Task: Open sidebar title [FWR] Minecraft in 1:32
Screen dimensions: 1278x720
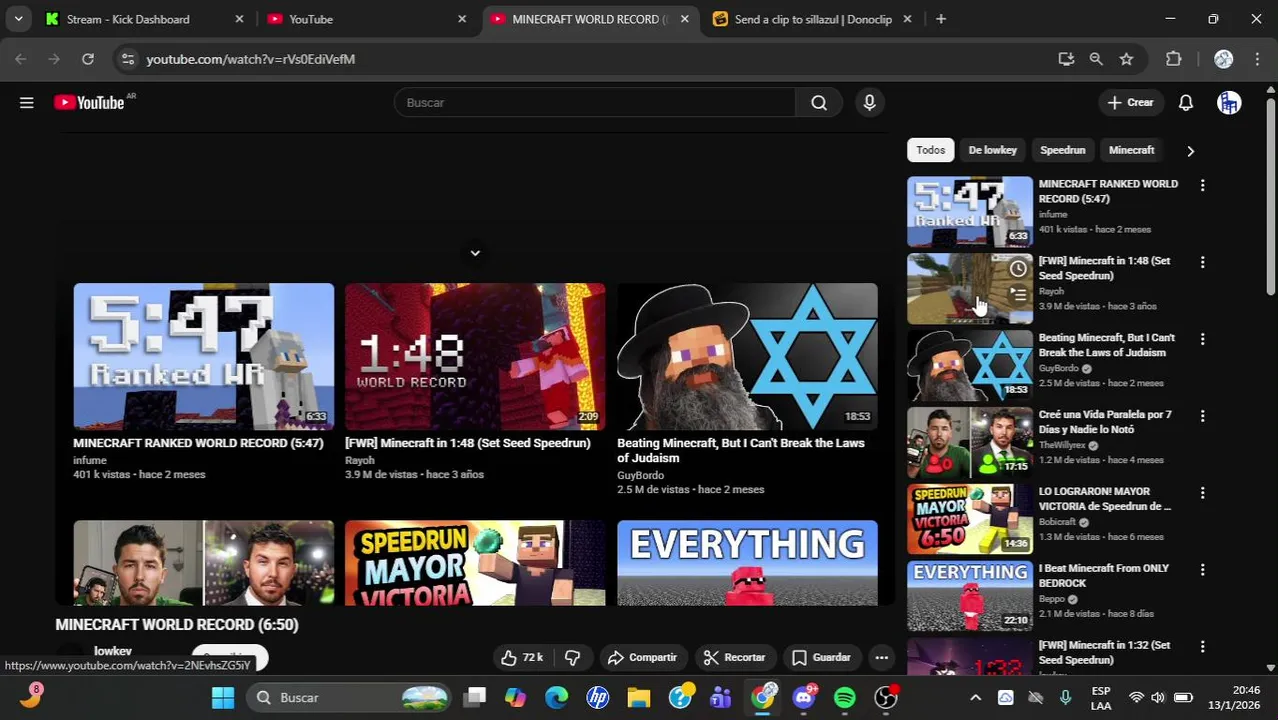Action: [x=1104, y=653]
